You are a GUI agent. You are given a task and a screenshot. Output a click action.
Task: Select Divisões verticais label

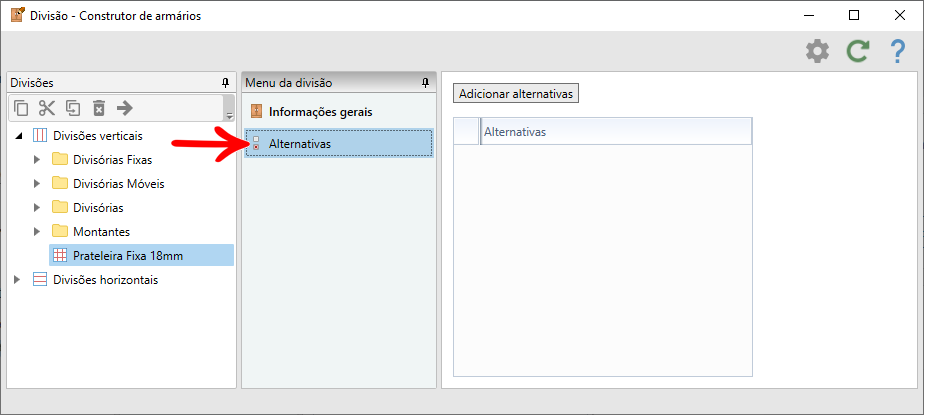tap(98, 136)
